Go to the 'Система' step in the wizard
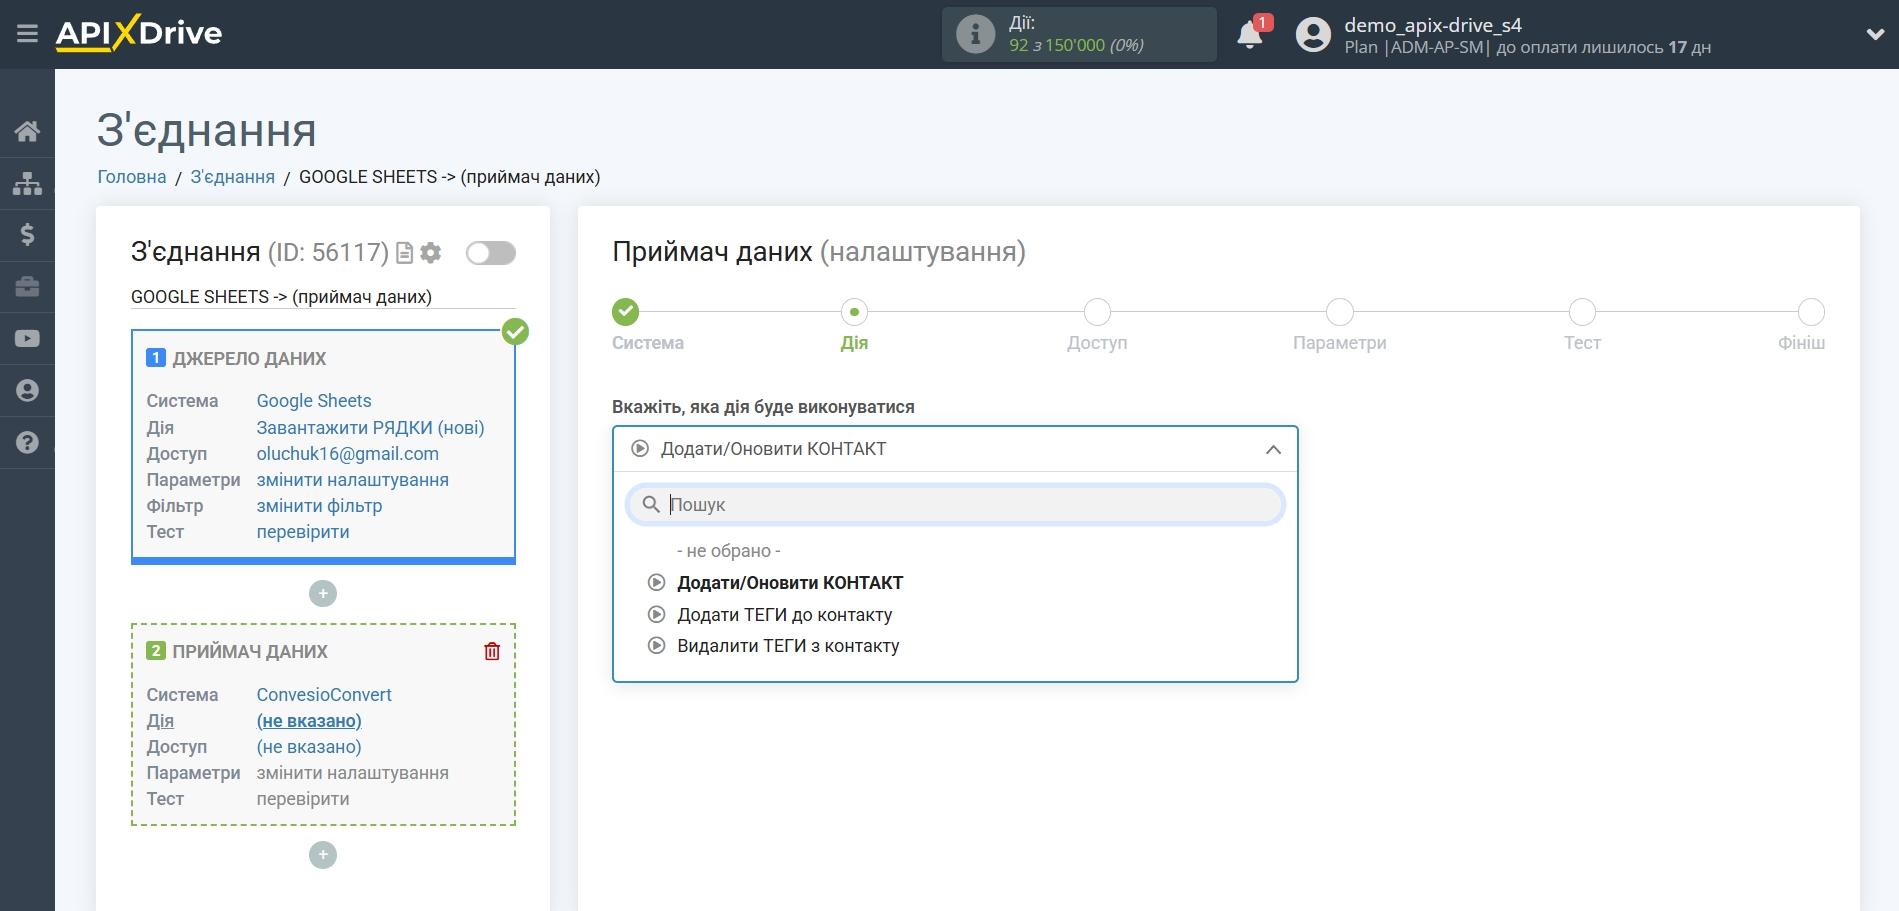 [x=626, y=313]
